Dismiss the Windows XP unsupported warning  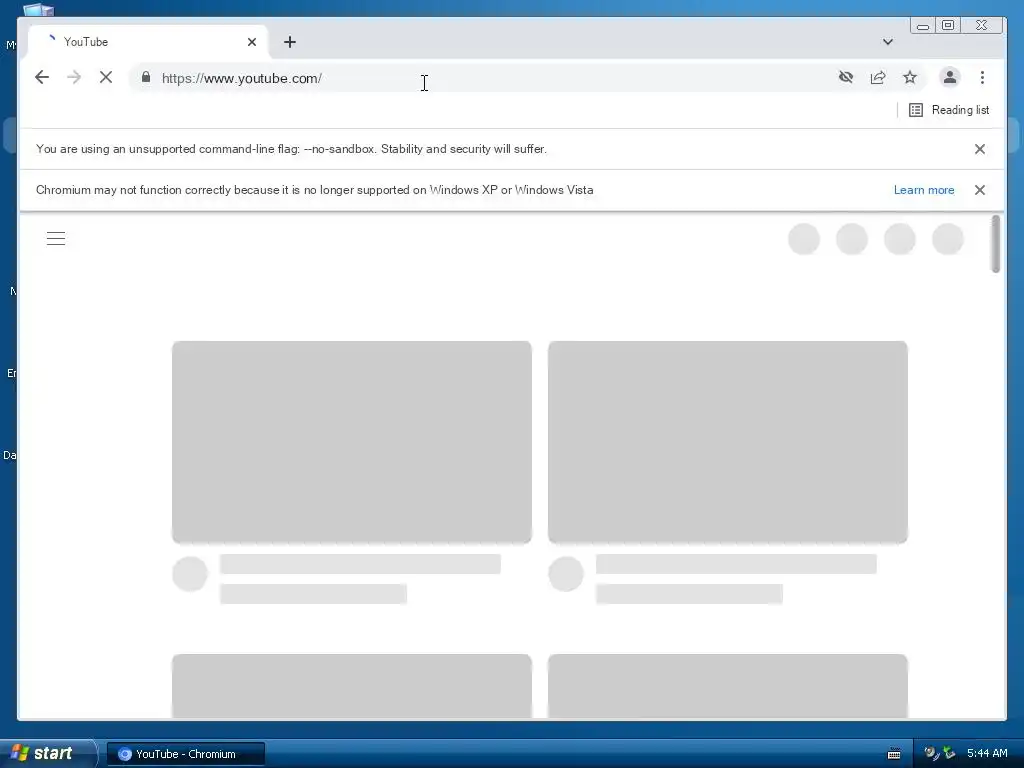(x=980, y=190)
